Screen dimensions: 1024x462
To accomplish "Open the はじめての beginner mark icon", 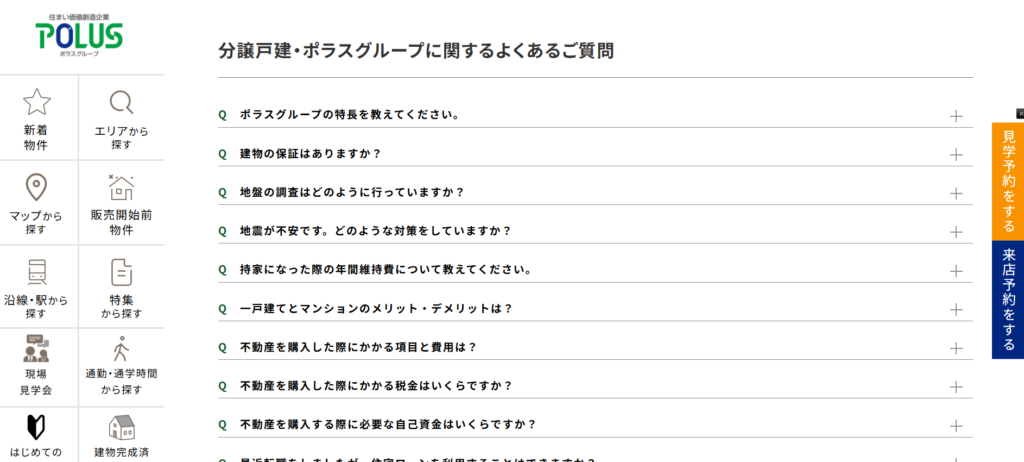I will pos(37,428).
